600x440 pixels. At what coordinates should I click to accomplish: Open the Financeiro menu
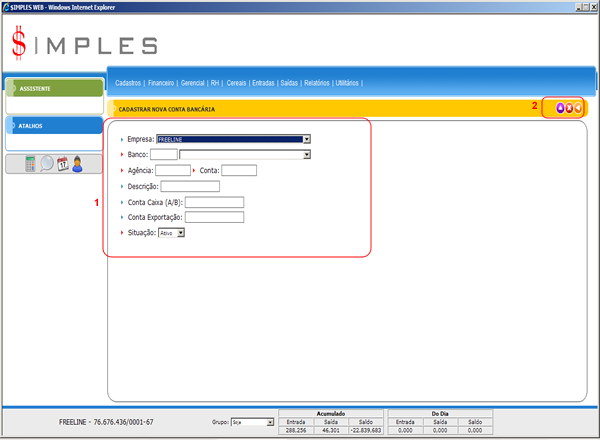164,83
